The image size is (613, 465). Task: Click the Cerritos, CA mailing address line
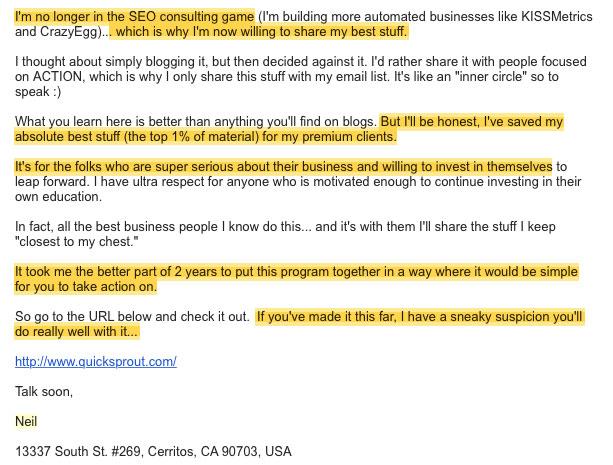coord(153,451)
